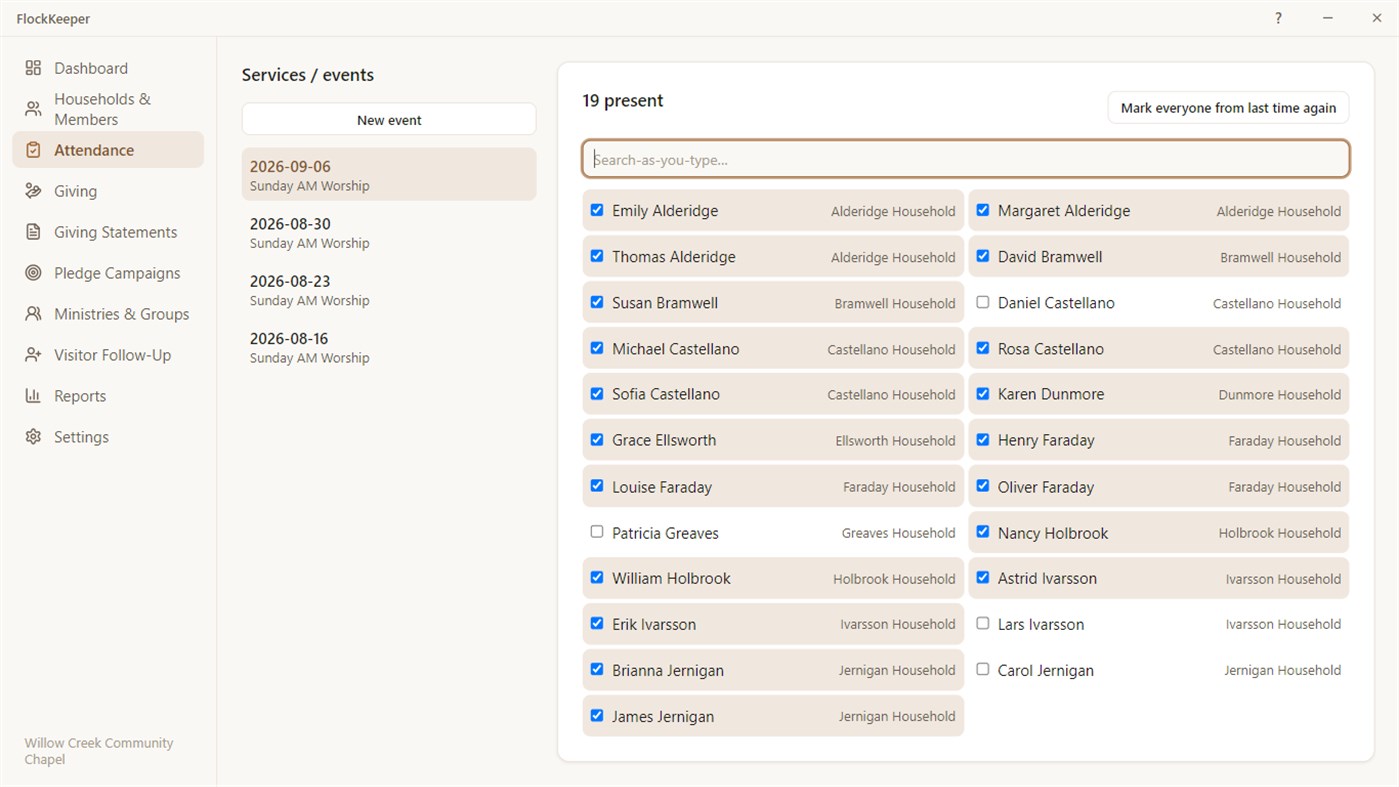Click the New event button
1399x787 pixels.
coord(389,120)
